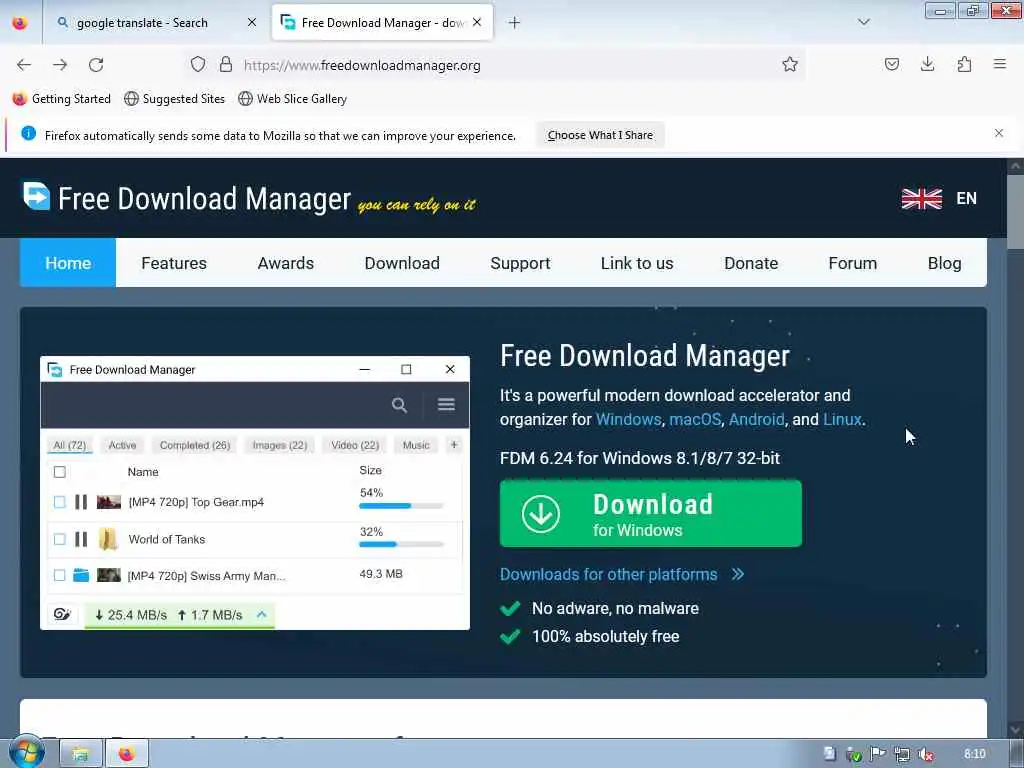The height and width of the screenshot is (768, 1024).
Task: Click the plus icon after the Music filter
Action: pos(454,445)
